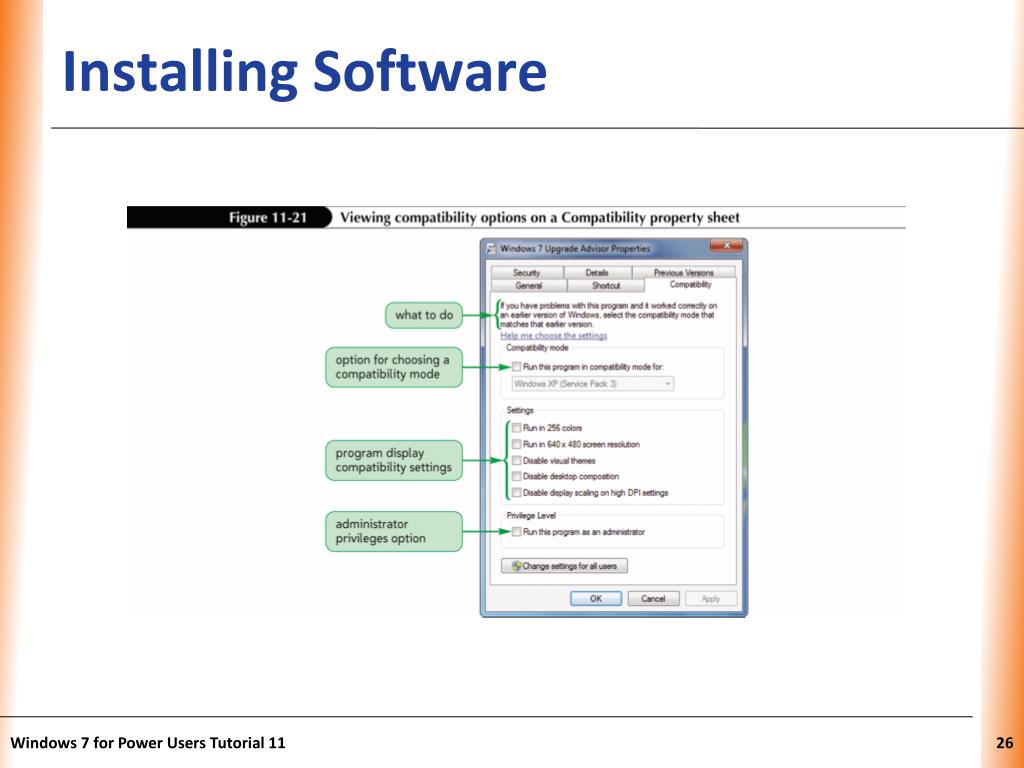
Task: Check Run in 640 x 480 screen resolution
Action: pyautogui.click(x=517, y=444)
